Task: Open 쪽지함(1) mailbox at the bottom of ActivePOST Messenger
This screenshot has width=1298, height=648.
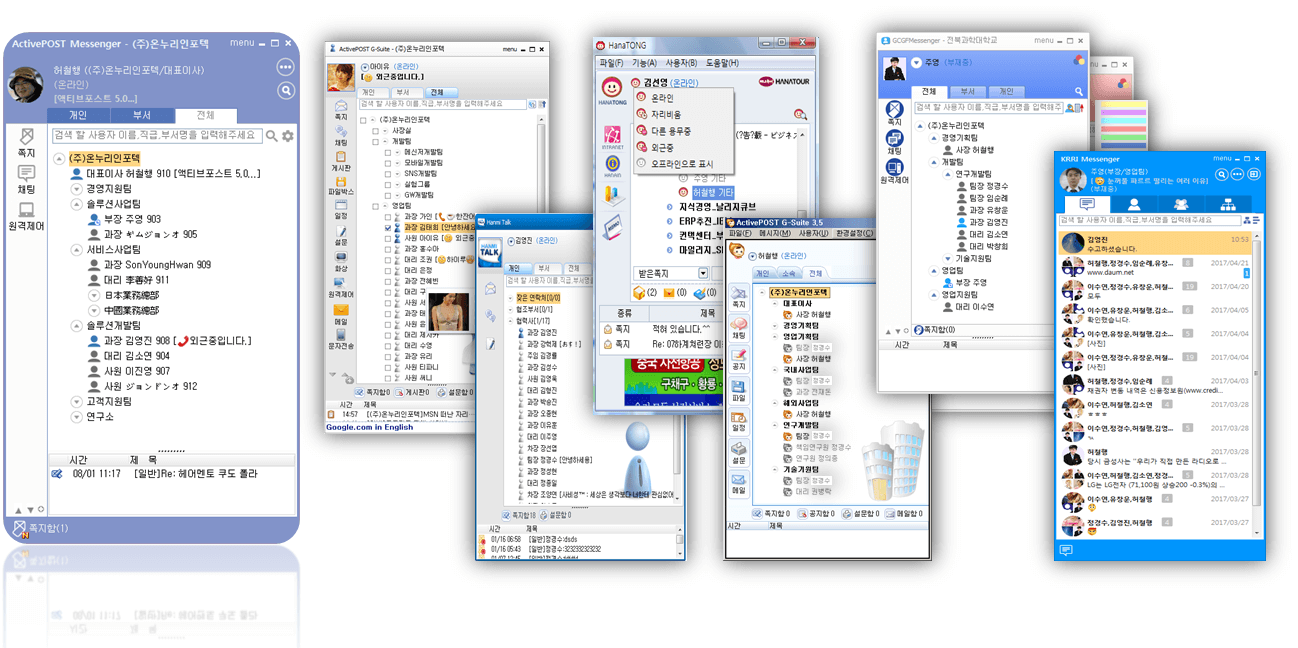Action: click(42, 528)
